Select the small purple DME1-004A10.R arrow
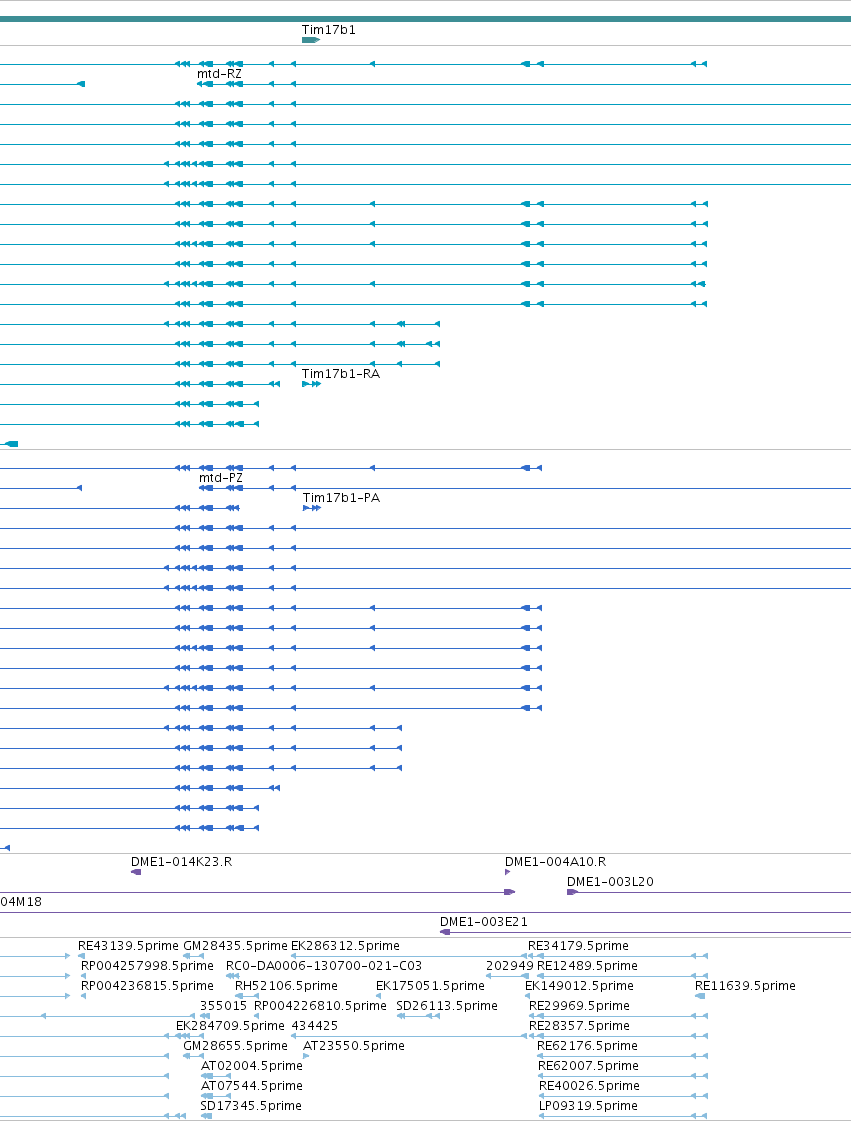Screen dimensions: 851x1121 pos(508,871)
